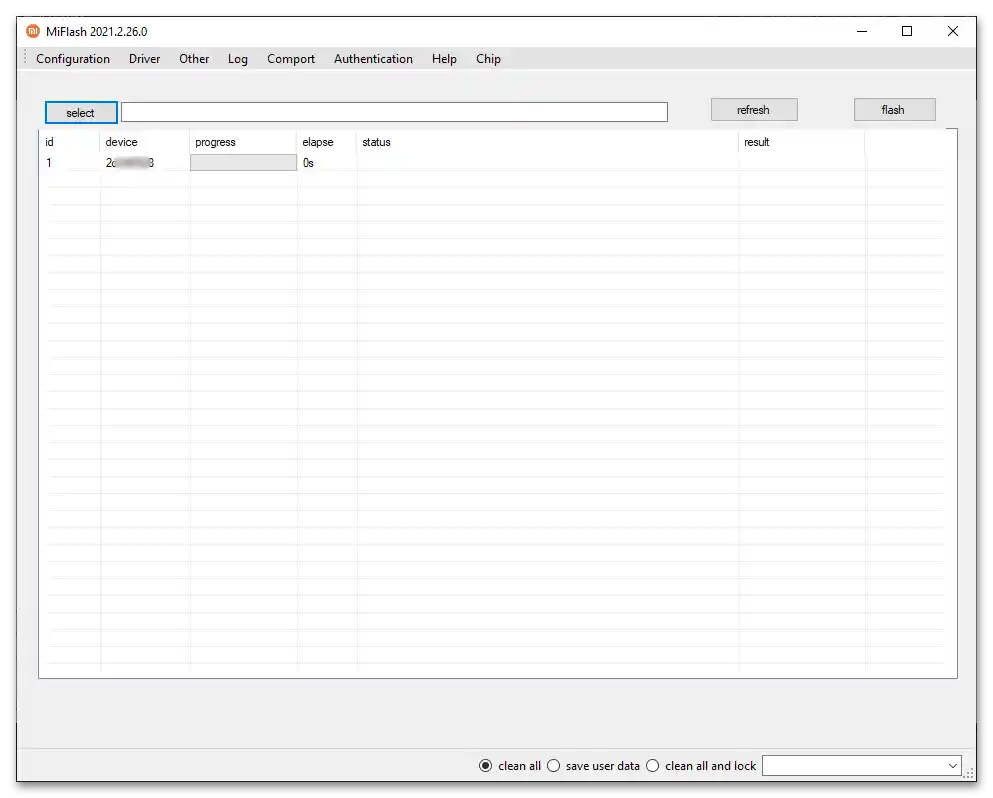Open the Driver menu
This screenshot has height=798, width=993.
pos(144,59)
